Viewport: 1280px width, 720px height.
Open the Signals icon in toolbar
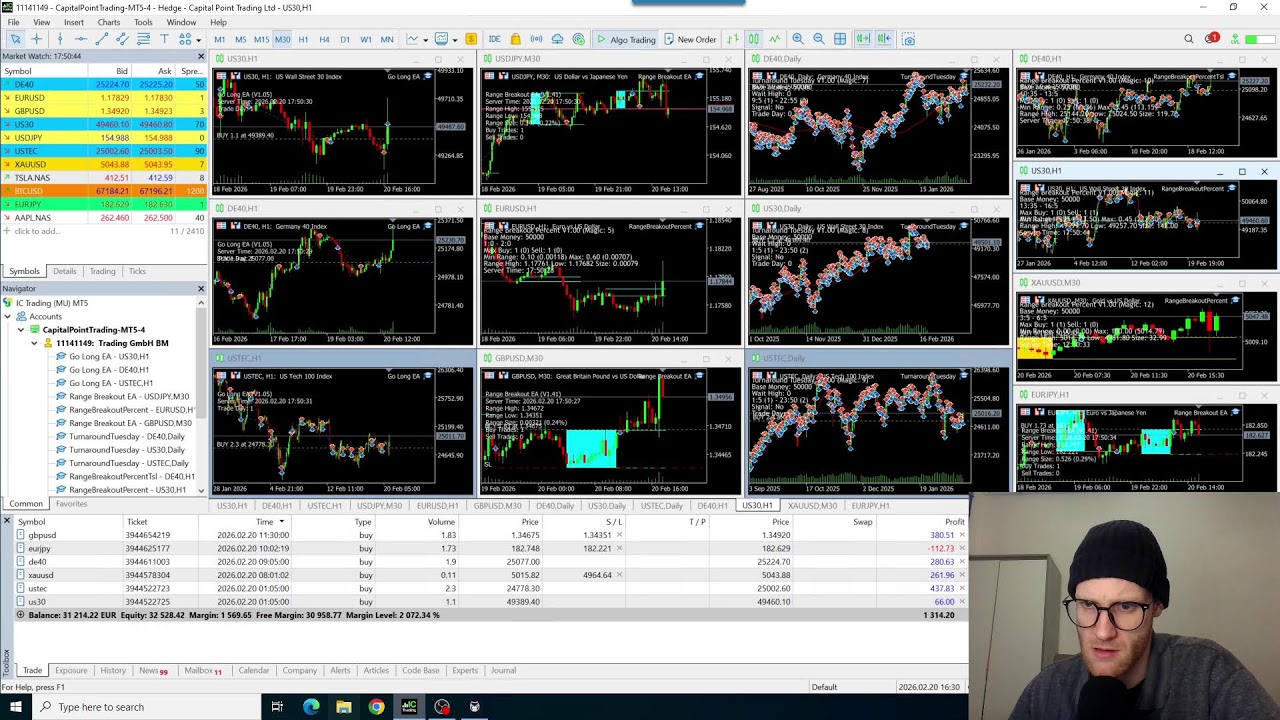(536, 39)
